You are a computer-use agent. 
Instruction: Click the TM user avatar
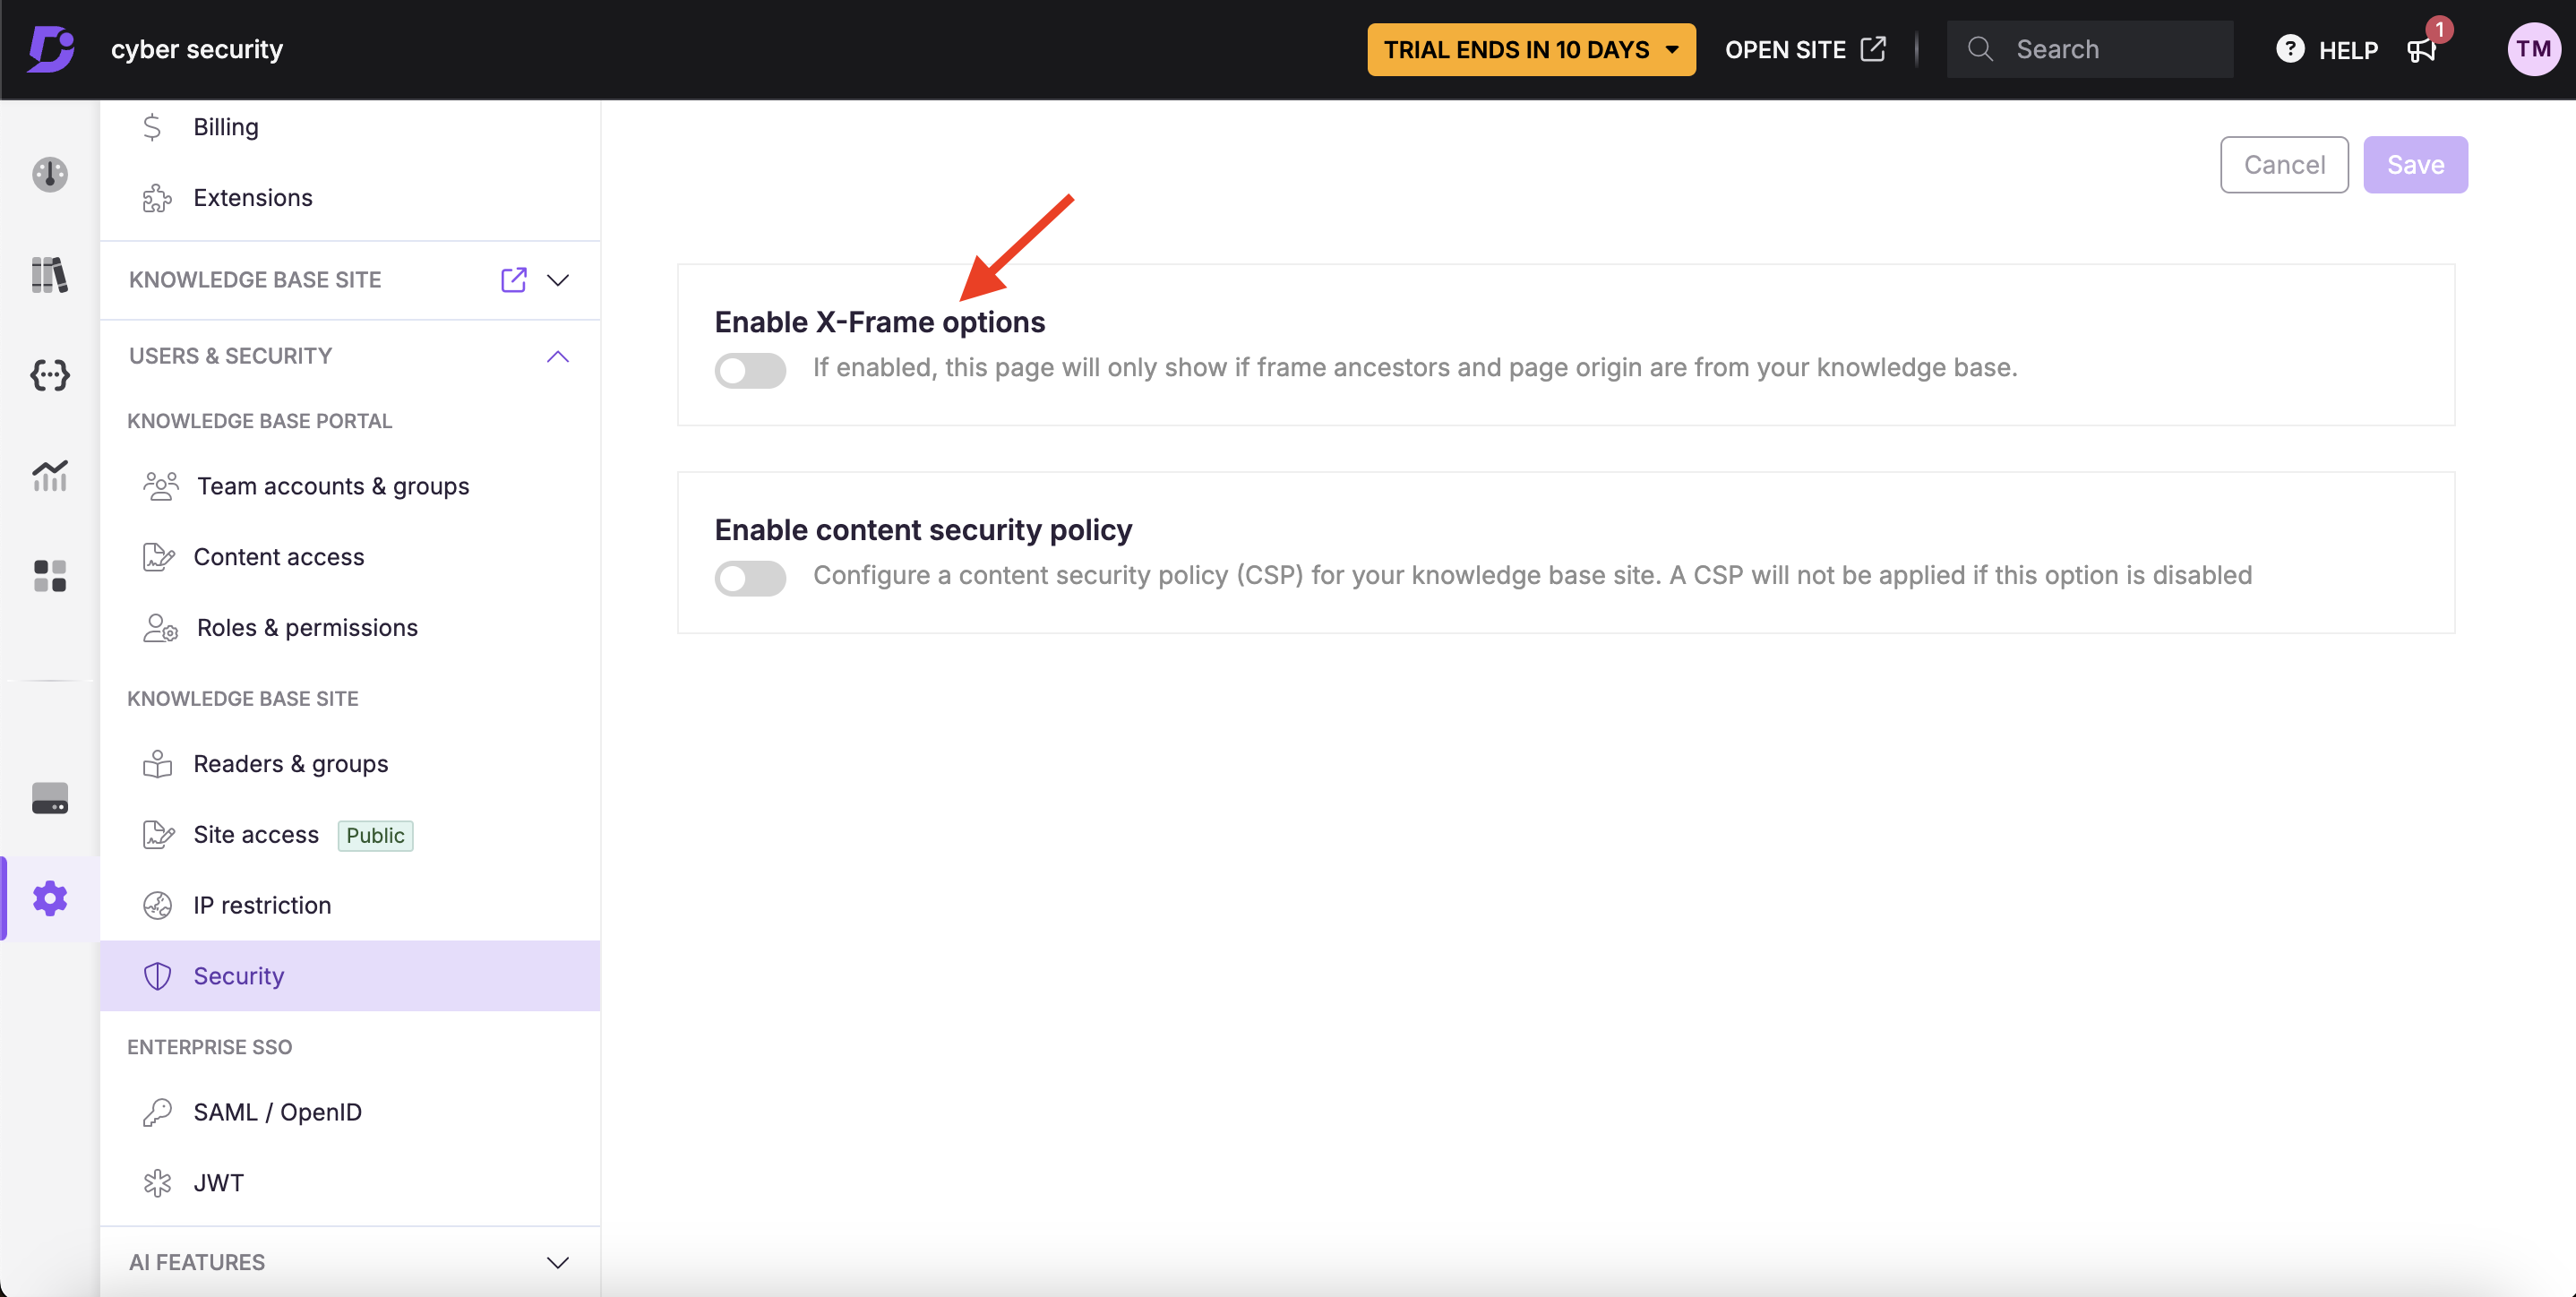tap(2532, 50)
